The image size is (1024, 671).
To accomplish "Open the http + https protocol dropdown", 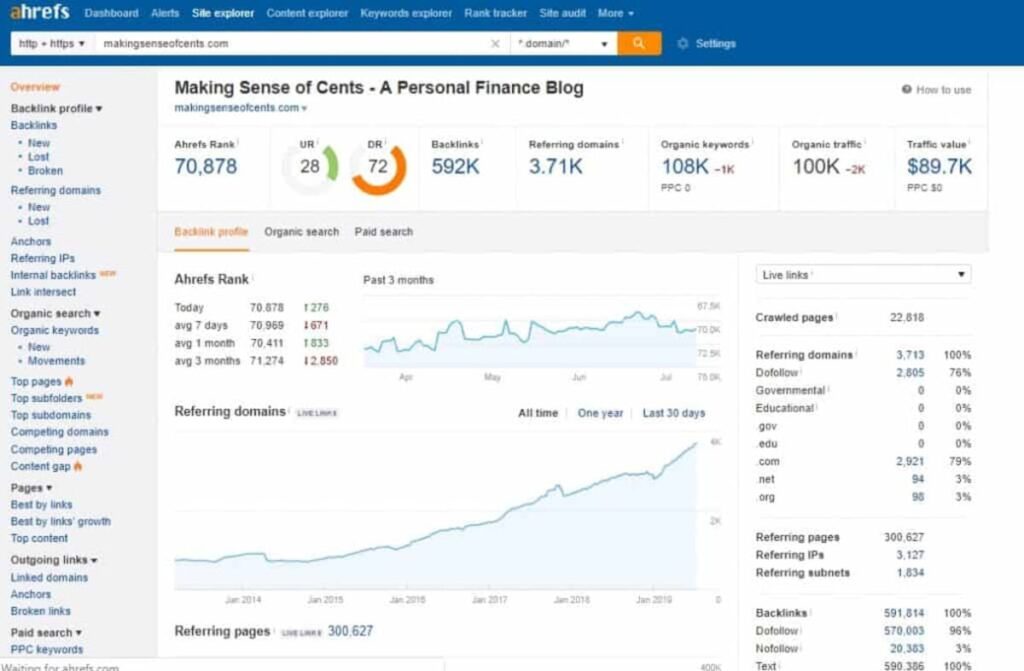I will click(52, 44).
